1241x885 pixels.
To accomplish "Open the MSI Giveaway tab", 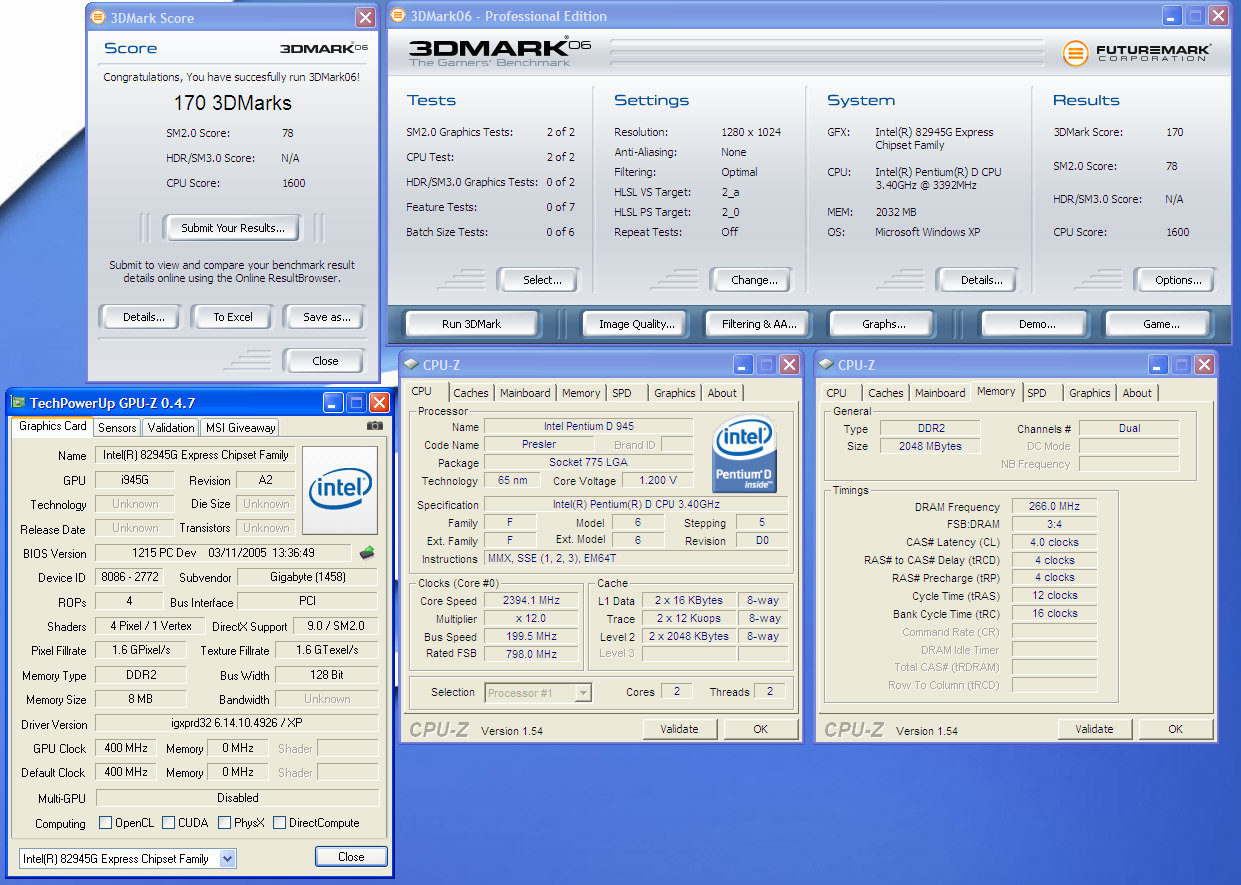I will pyautogui.click(x=240, y=427).
